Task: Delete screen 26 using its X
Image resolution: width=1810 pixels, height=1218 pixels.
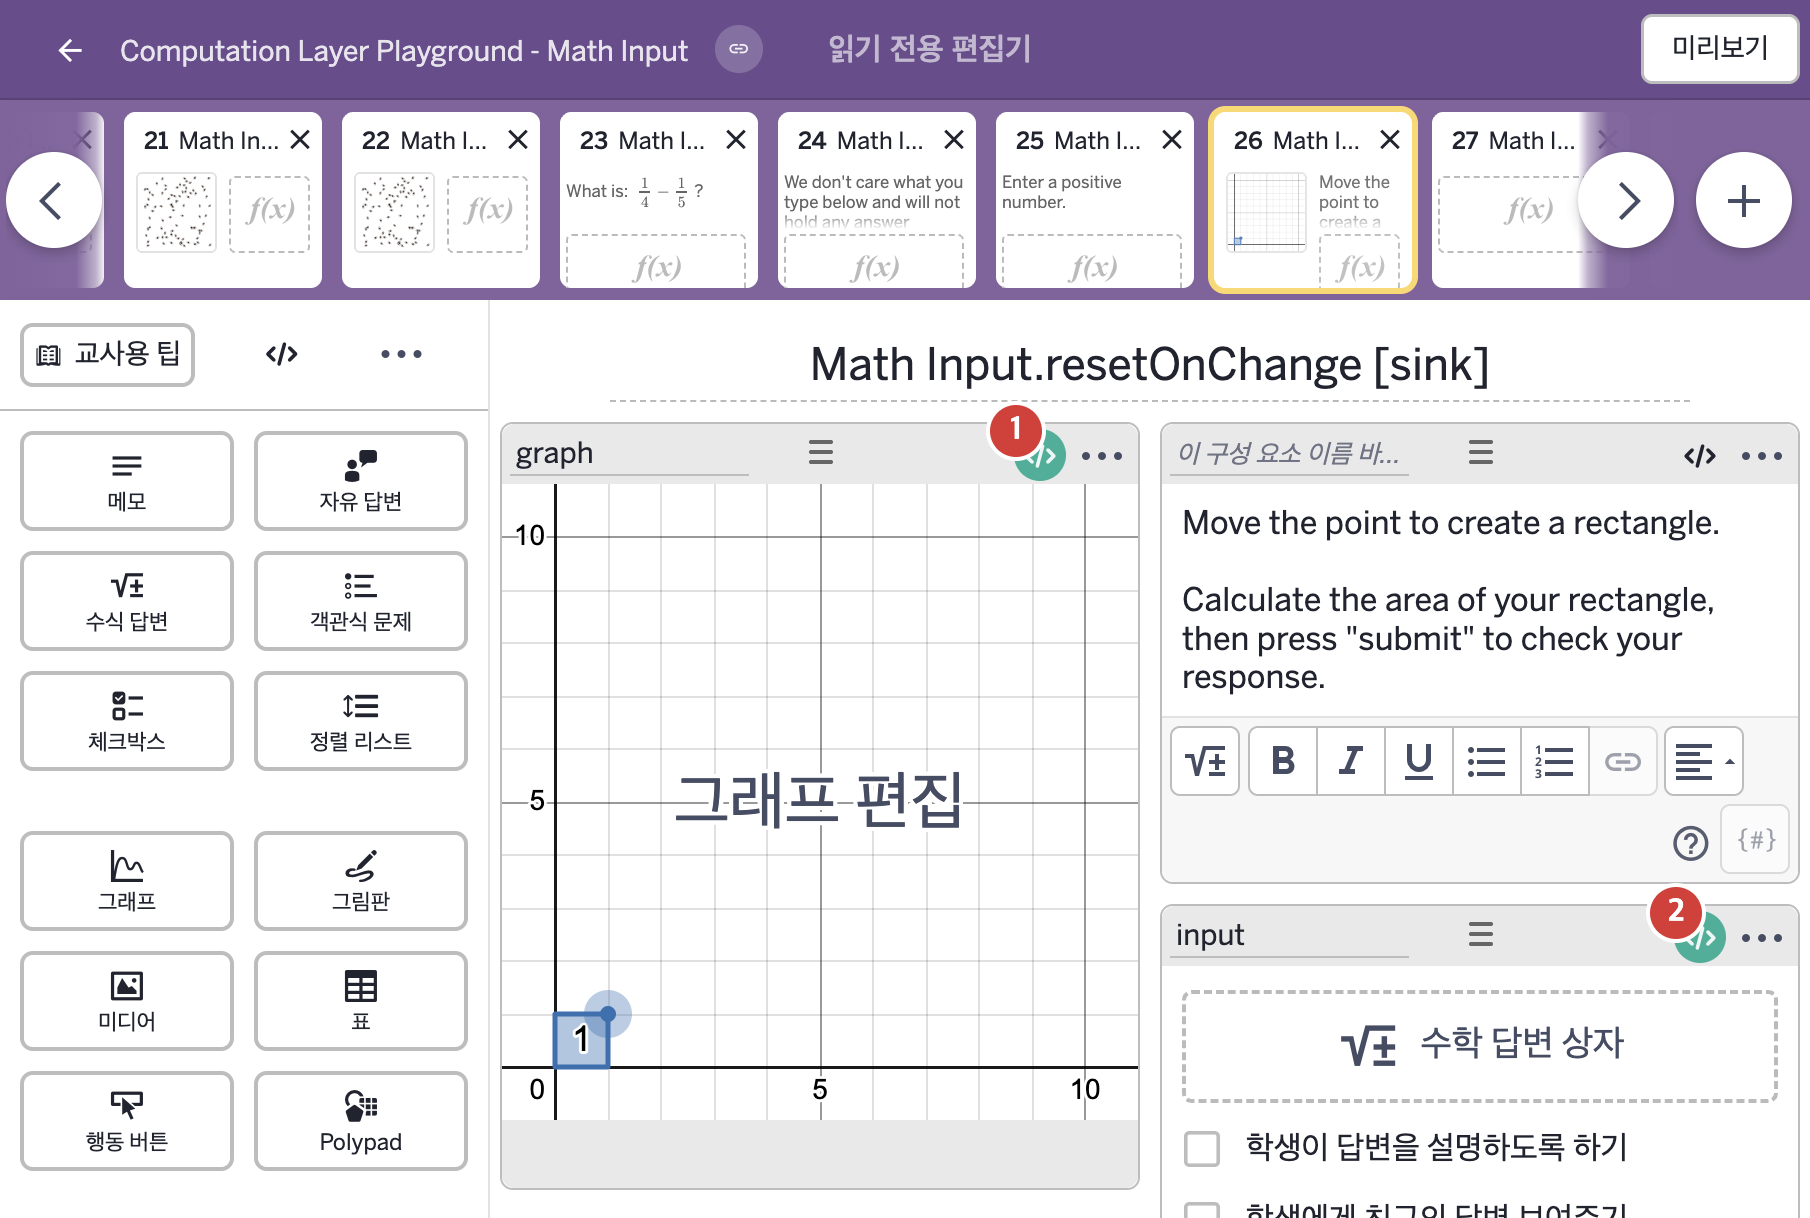Action: [x=1389, y=140]
